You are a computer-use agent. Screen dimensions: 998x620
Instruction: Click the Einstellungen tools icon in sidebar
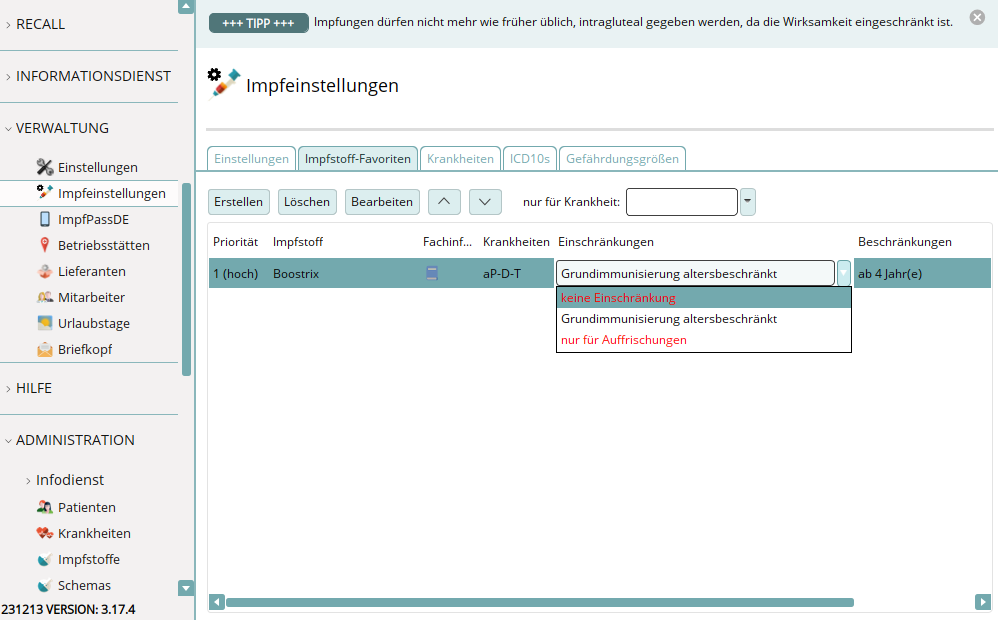(45, 167)
